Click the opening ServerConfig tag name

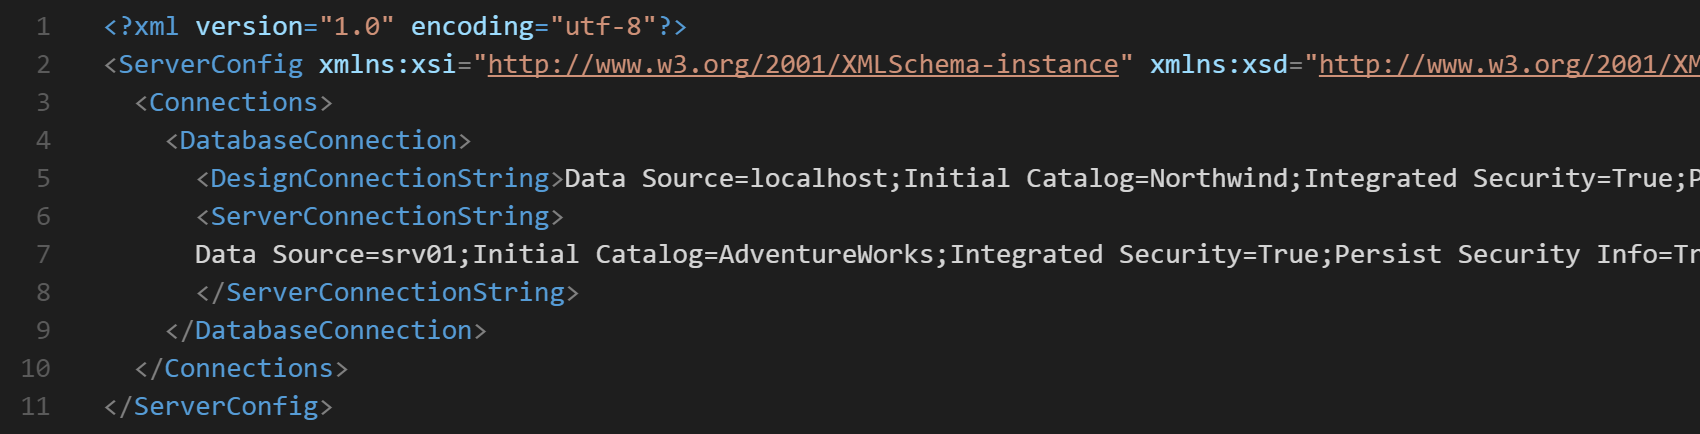210,65
